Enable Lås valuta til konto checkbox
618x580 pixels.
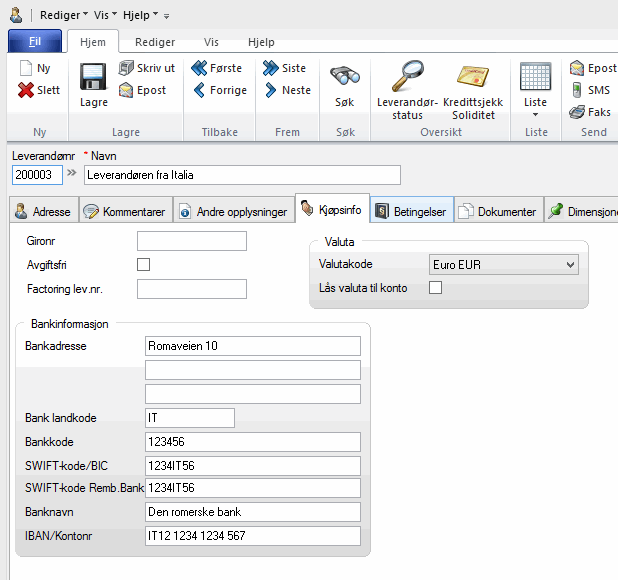click(435, 288)
